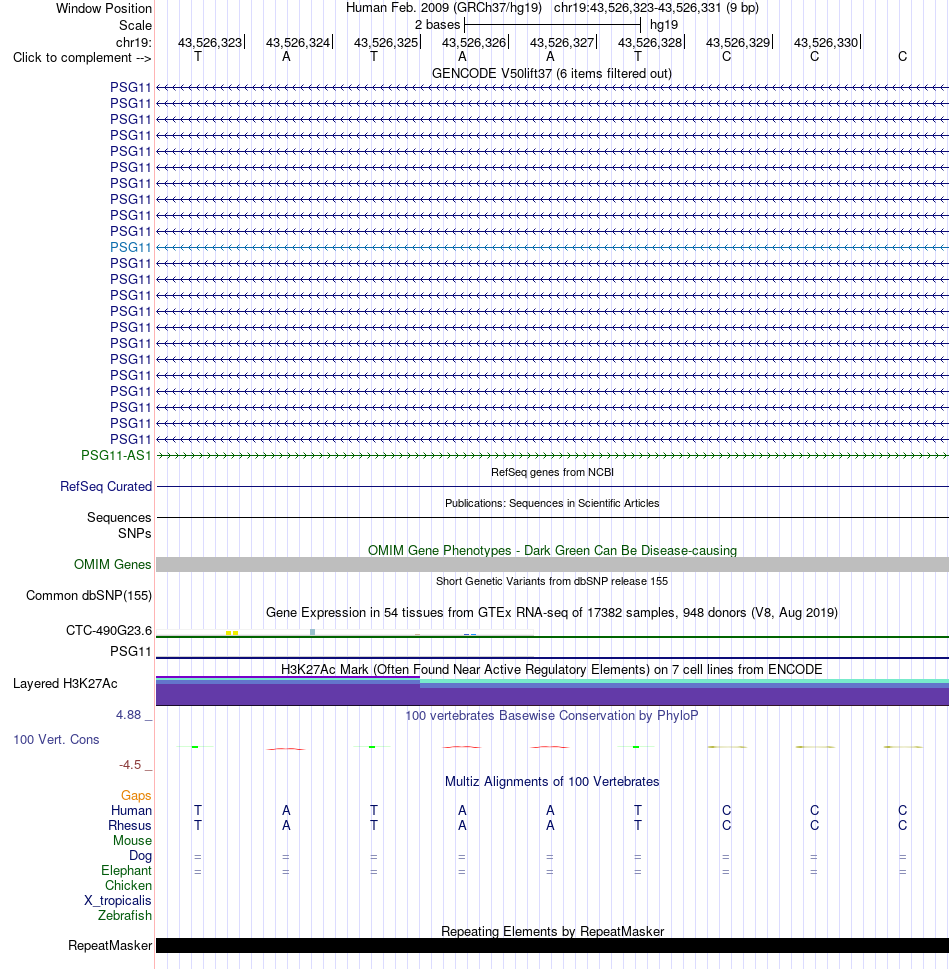Click the Sequences track label

[119, 517]
